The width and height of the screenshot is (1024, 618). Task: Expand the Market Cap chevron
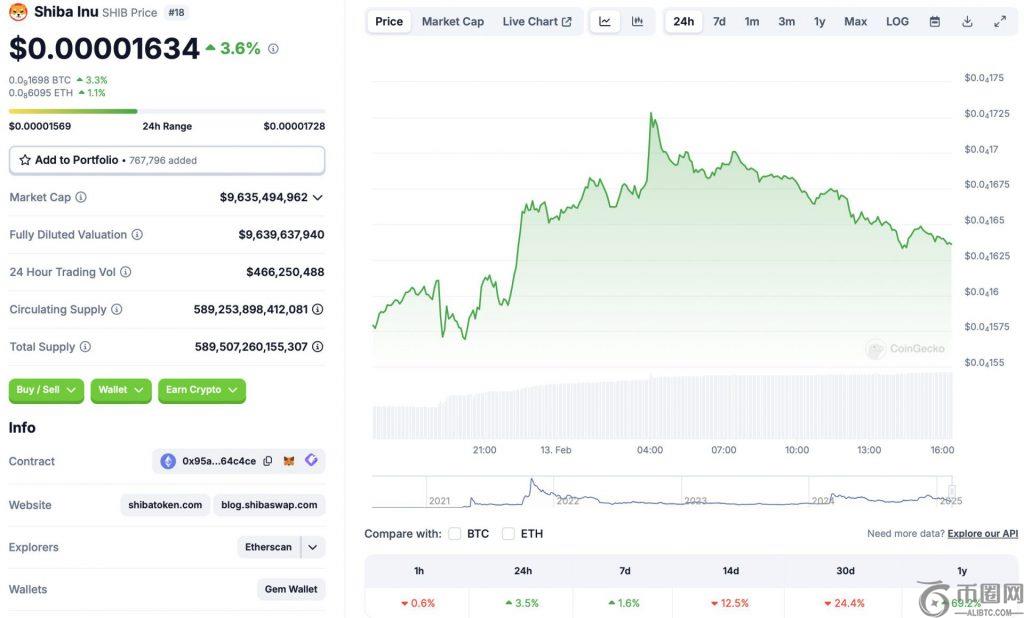point(318,197)
